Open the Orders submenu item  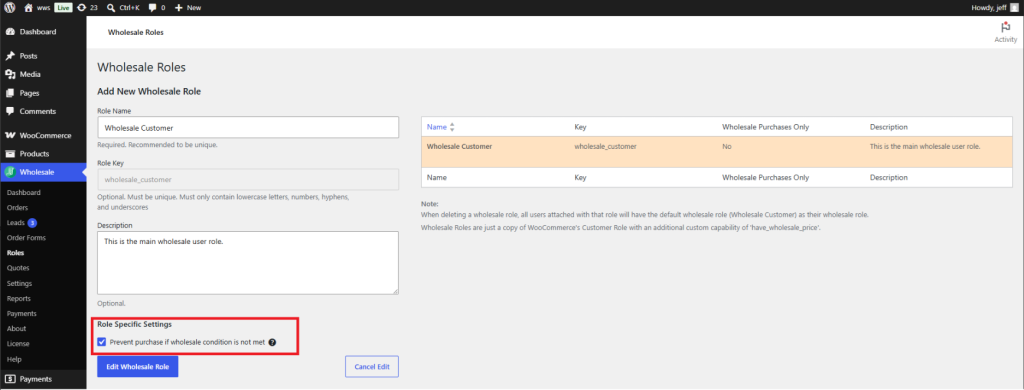click(x=17, y=208)
